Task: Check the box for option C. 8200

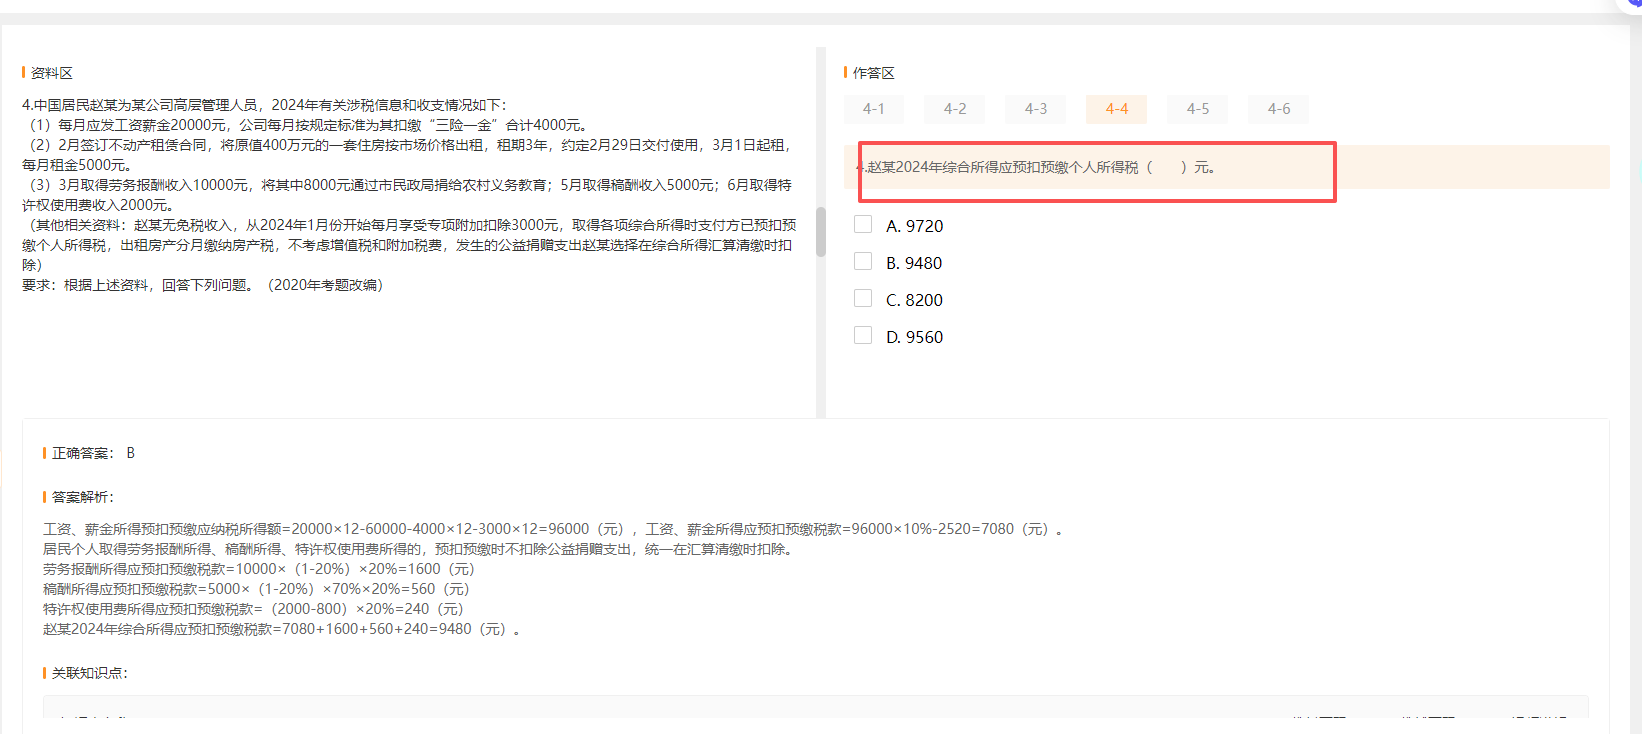Action: [863, 299]
